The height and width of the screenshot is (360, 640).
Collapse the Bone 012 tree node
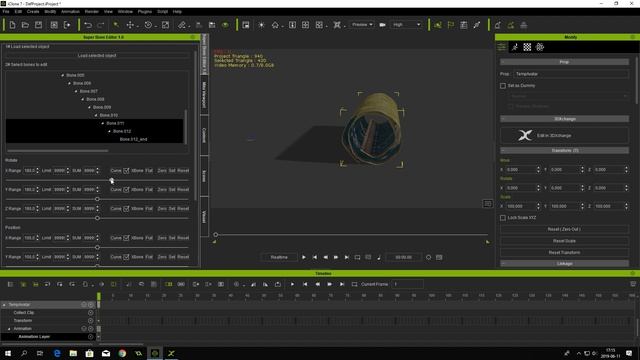[109, 131]
